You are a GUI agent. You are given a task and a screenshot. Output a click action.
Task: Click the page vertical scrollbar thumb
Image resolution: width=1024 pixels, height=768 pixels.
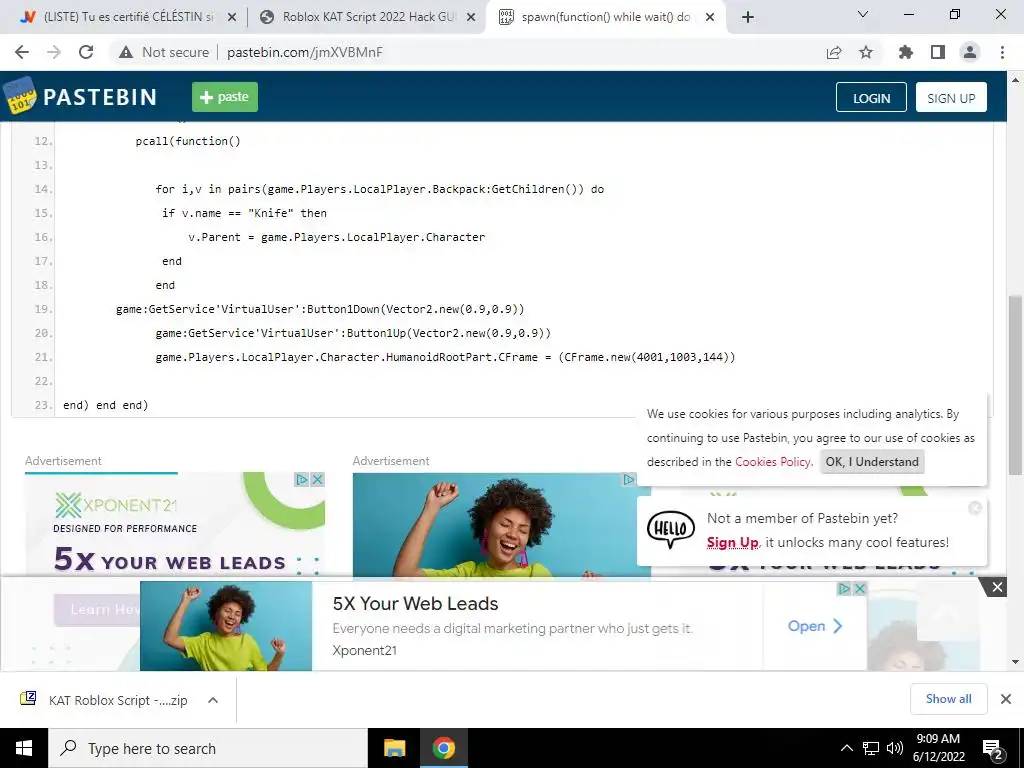click(x=1015, y=385)
